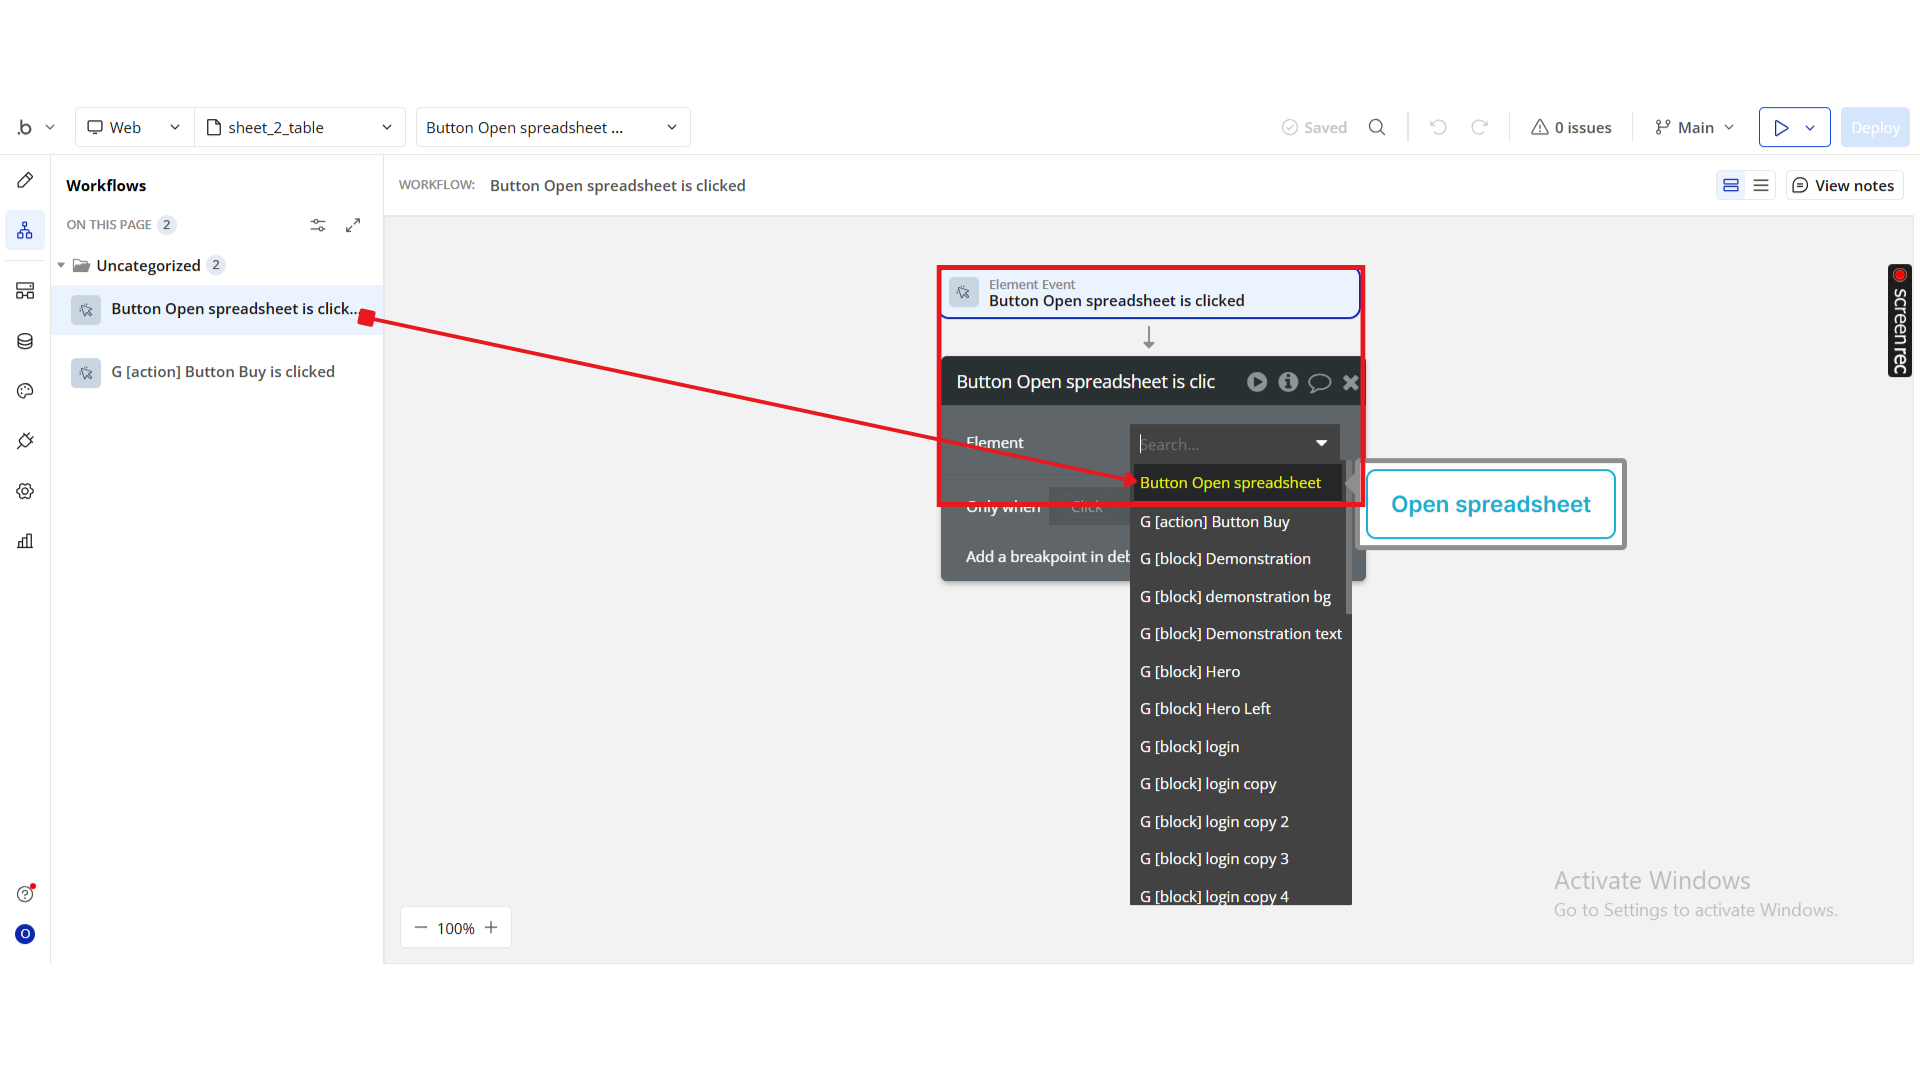The width and height of the screenshot is (1920, 1080).
Task: Close the action properties panel
Action: click(1350, 382)
